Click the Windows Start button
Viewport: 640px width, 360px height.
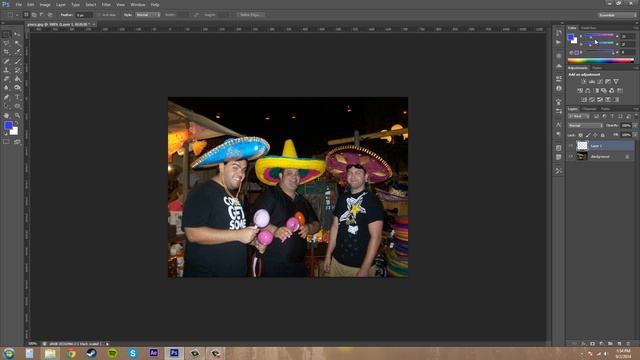pyautogui.click(x=9, y=353)
